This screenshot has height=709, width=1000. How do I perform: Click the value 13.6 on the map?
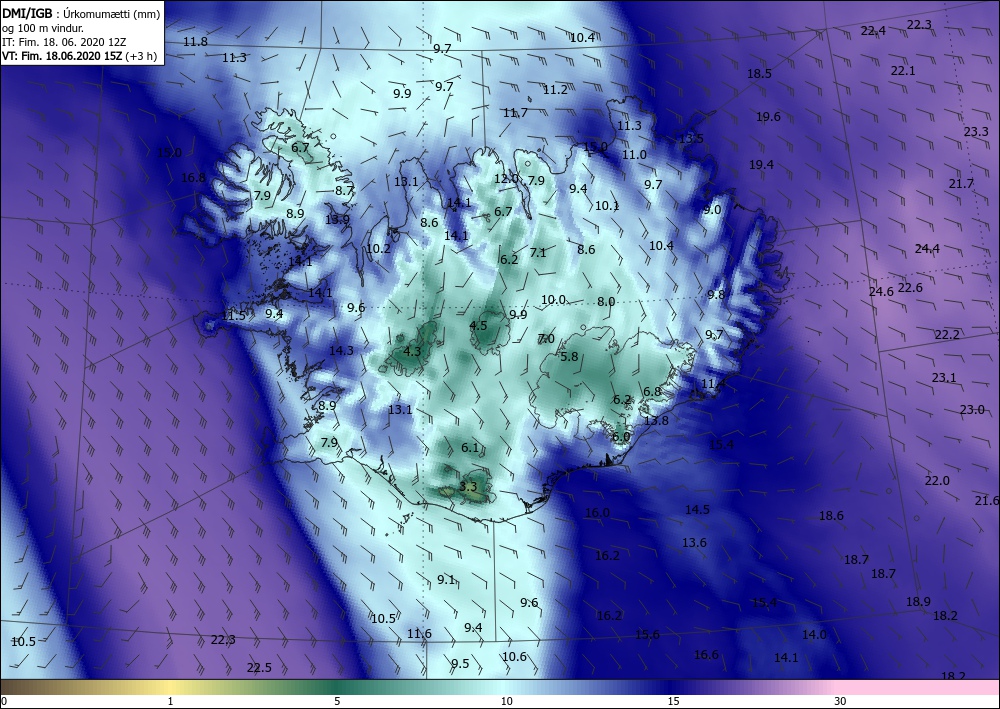[x=694, y=543]
